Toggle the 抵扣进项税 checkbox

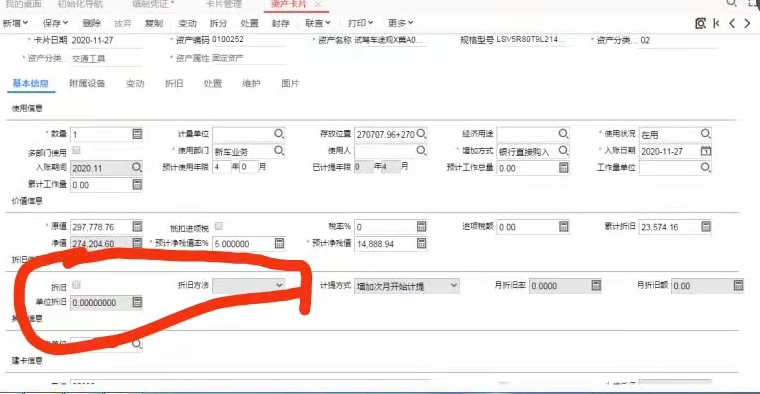click(219, 226)
